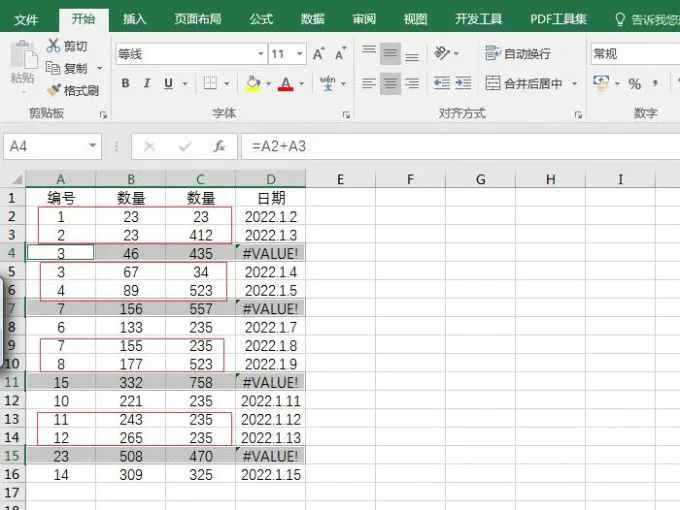
Task: Click the cancel X in formula bar
Action: pyautogui.click(x=150, y=147)
